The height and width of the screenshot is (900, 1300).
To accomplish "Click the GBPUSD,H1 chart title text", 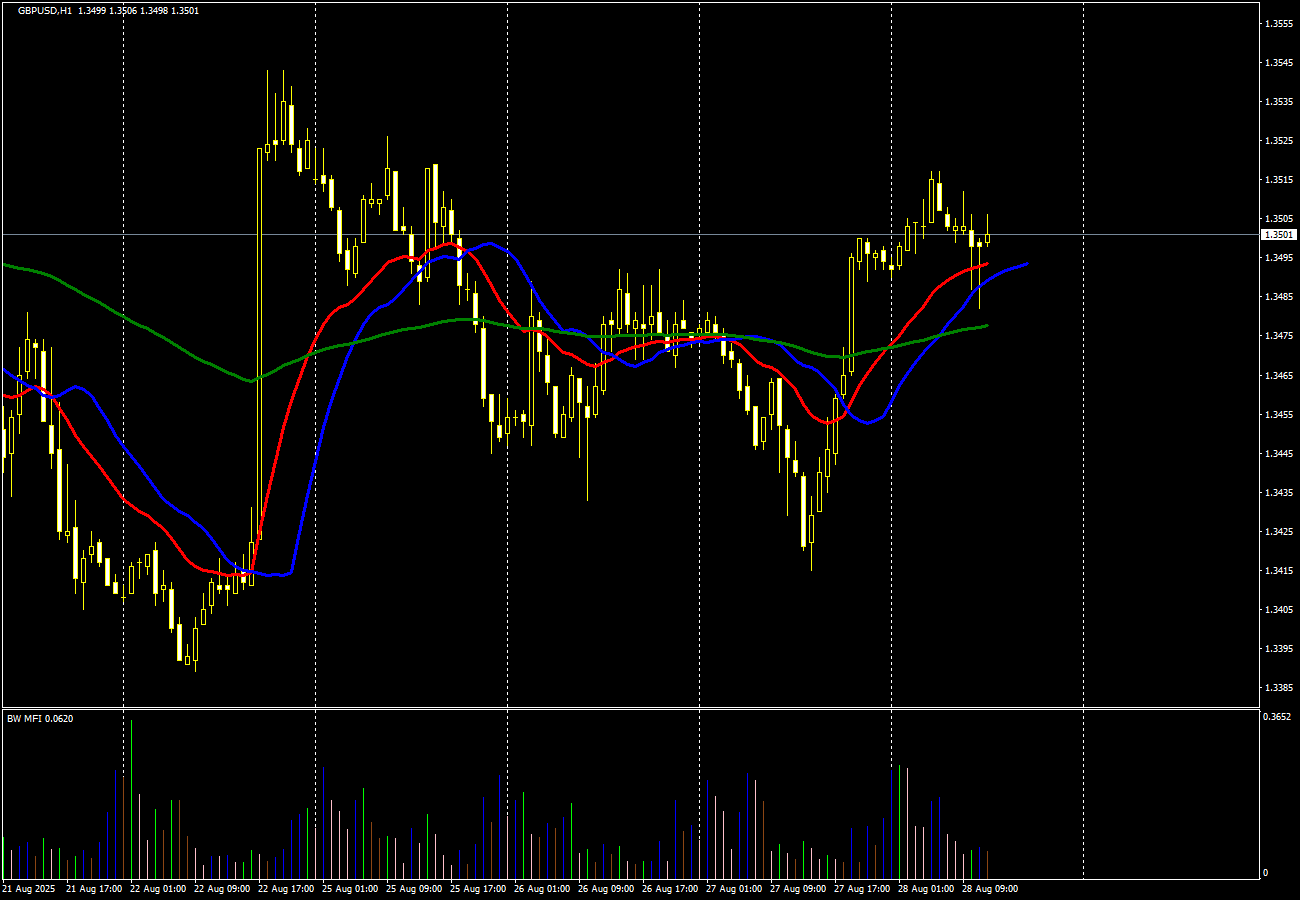I will 45,10.
